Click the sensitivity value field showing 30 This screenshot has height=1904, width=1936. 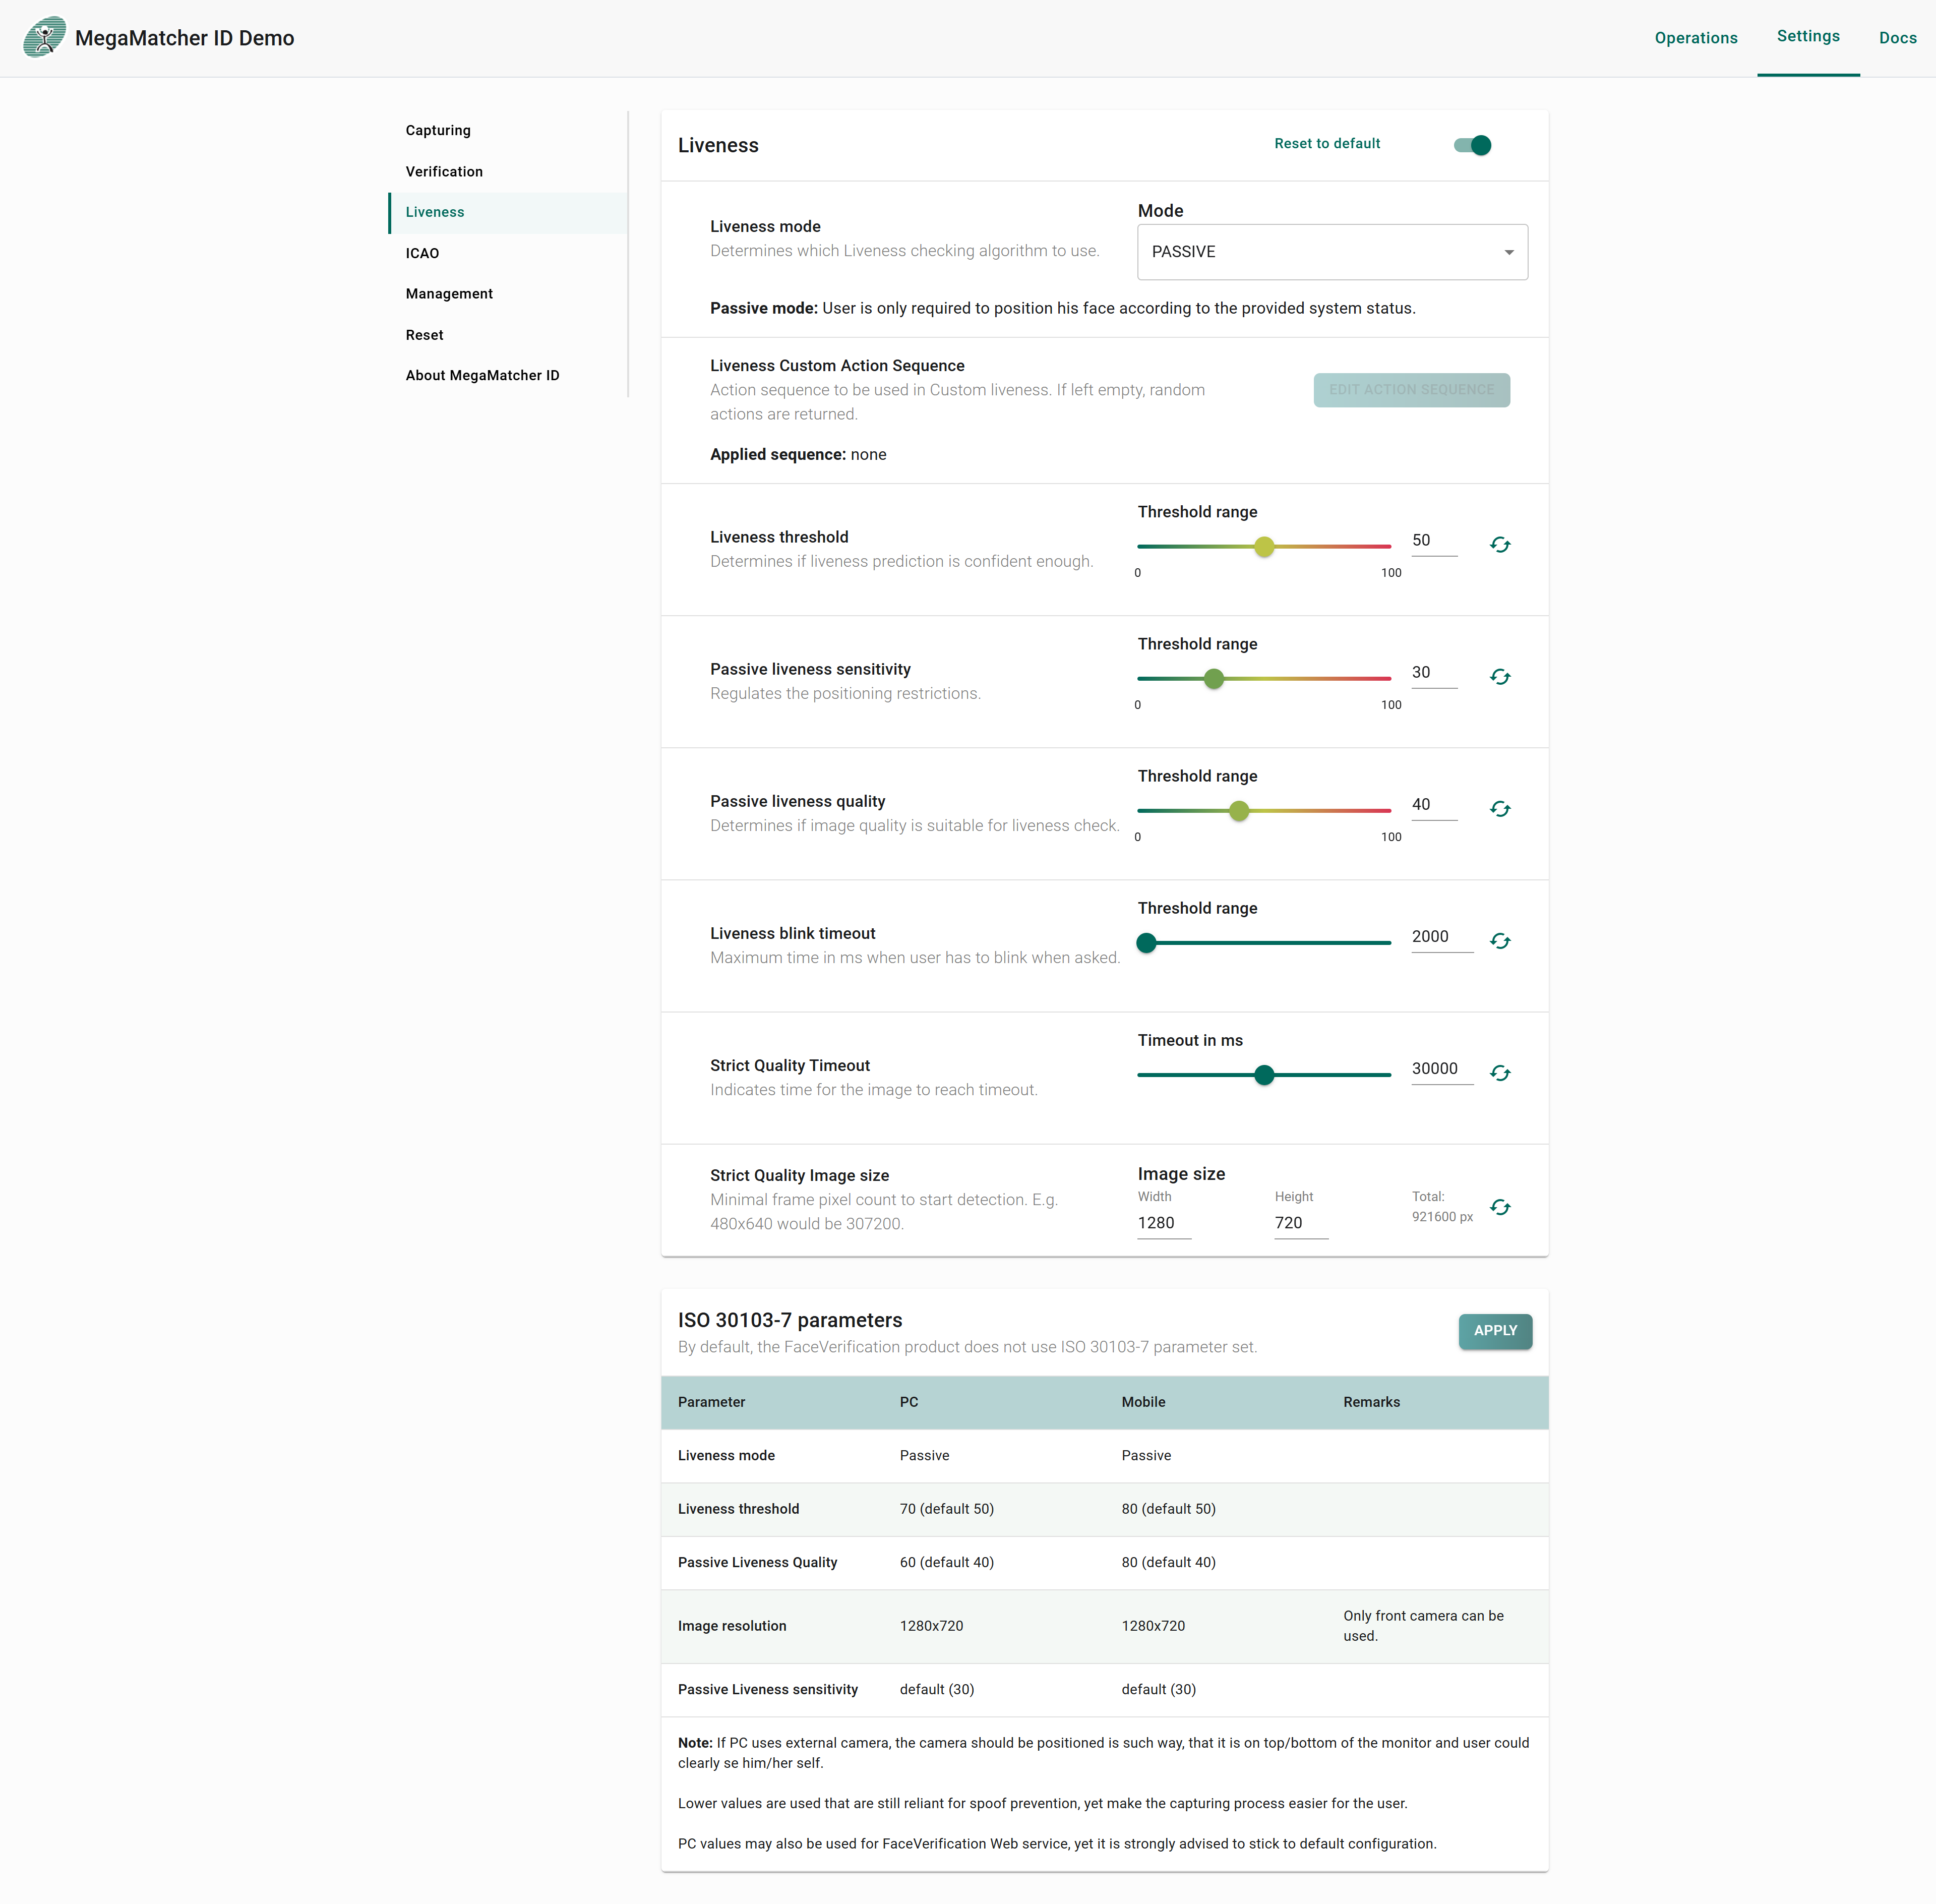[1434, 673]
